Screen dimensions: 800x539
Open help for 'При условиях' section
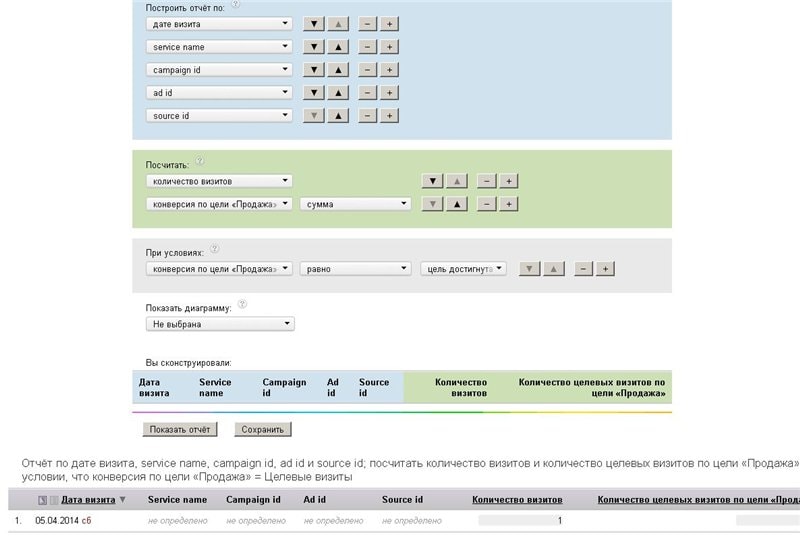215,249
